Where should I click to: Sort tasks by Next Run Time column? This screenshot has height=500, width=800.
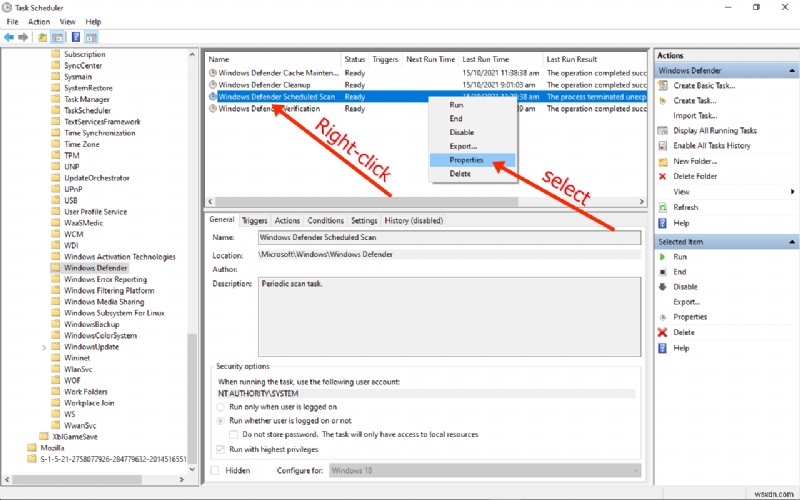coord(430,59)
